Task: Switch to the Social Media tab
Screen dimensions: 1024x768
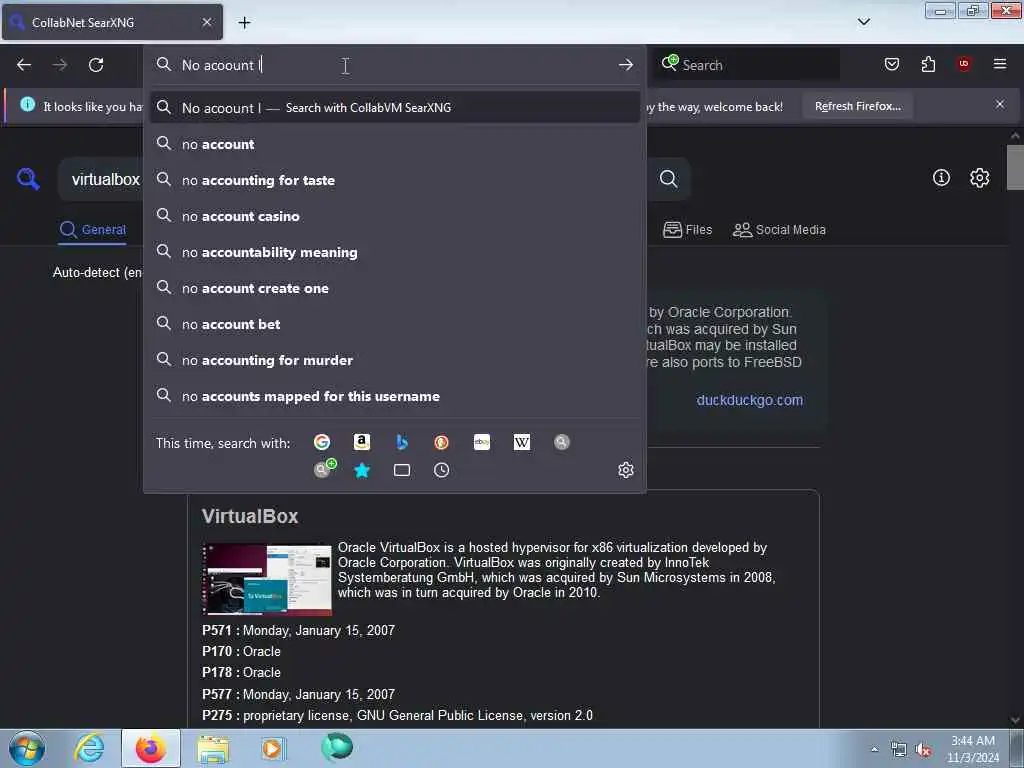Action: (x=779, y=230)
